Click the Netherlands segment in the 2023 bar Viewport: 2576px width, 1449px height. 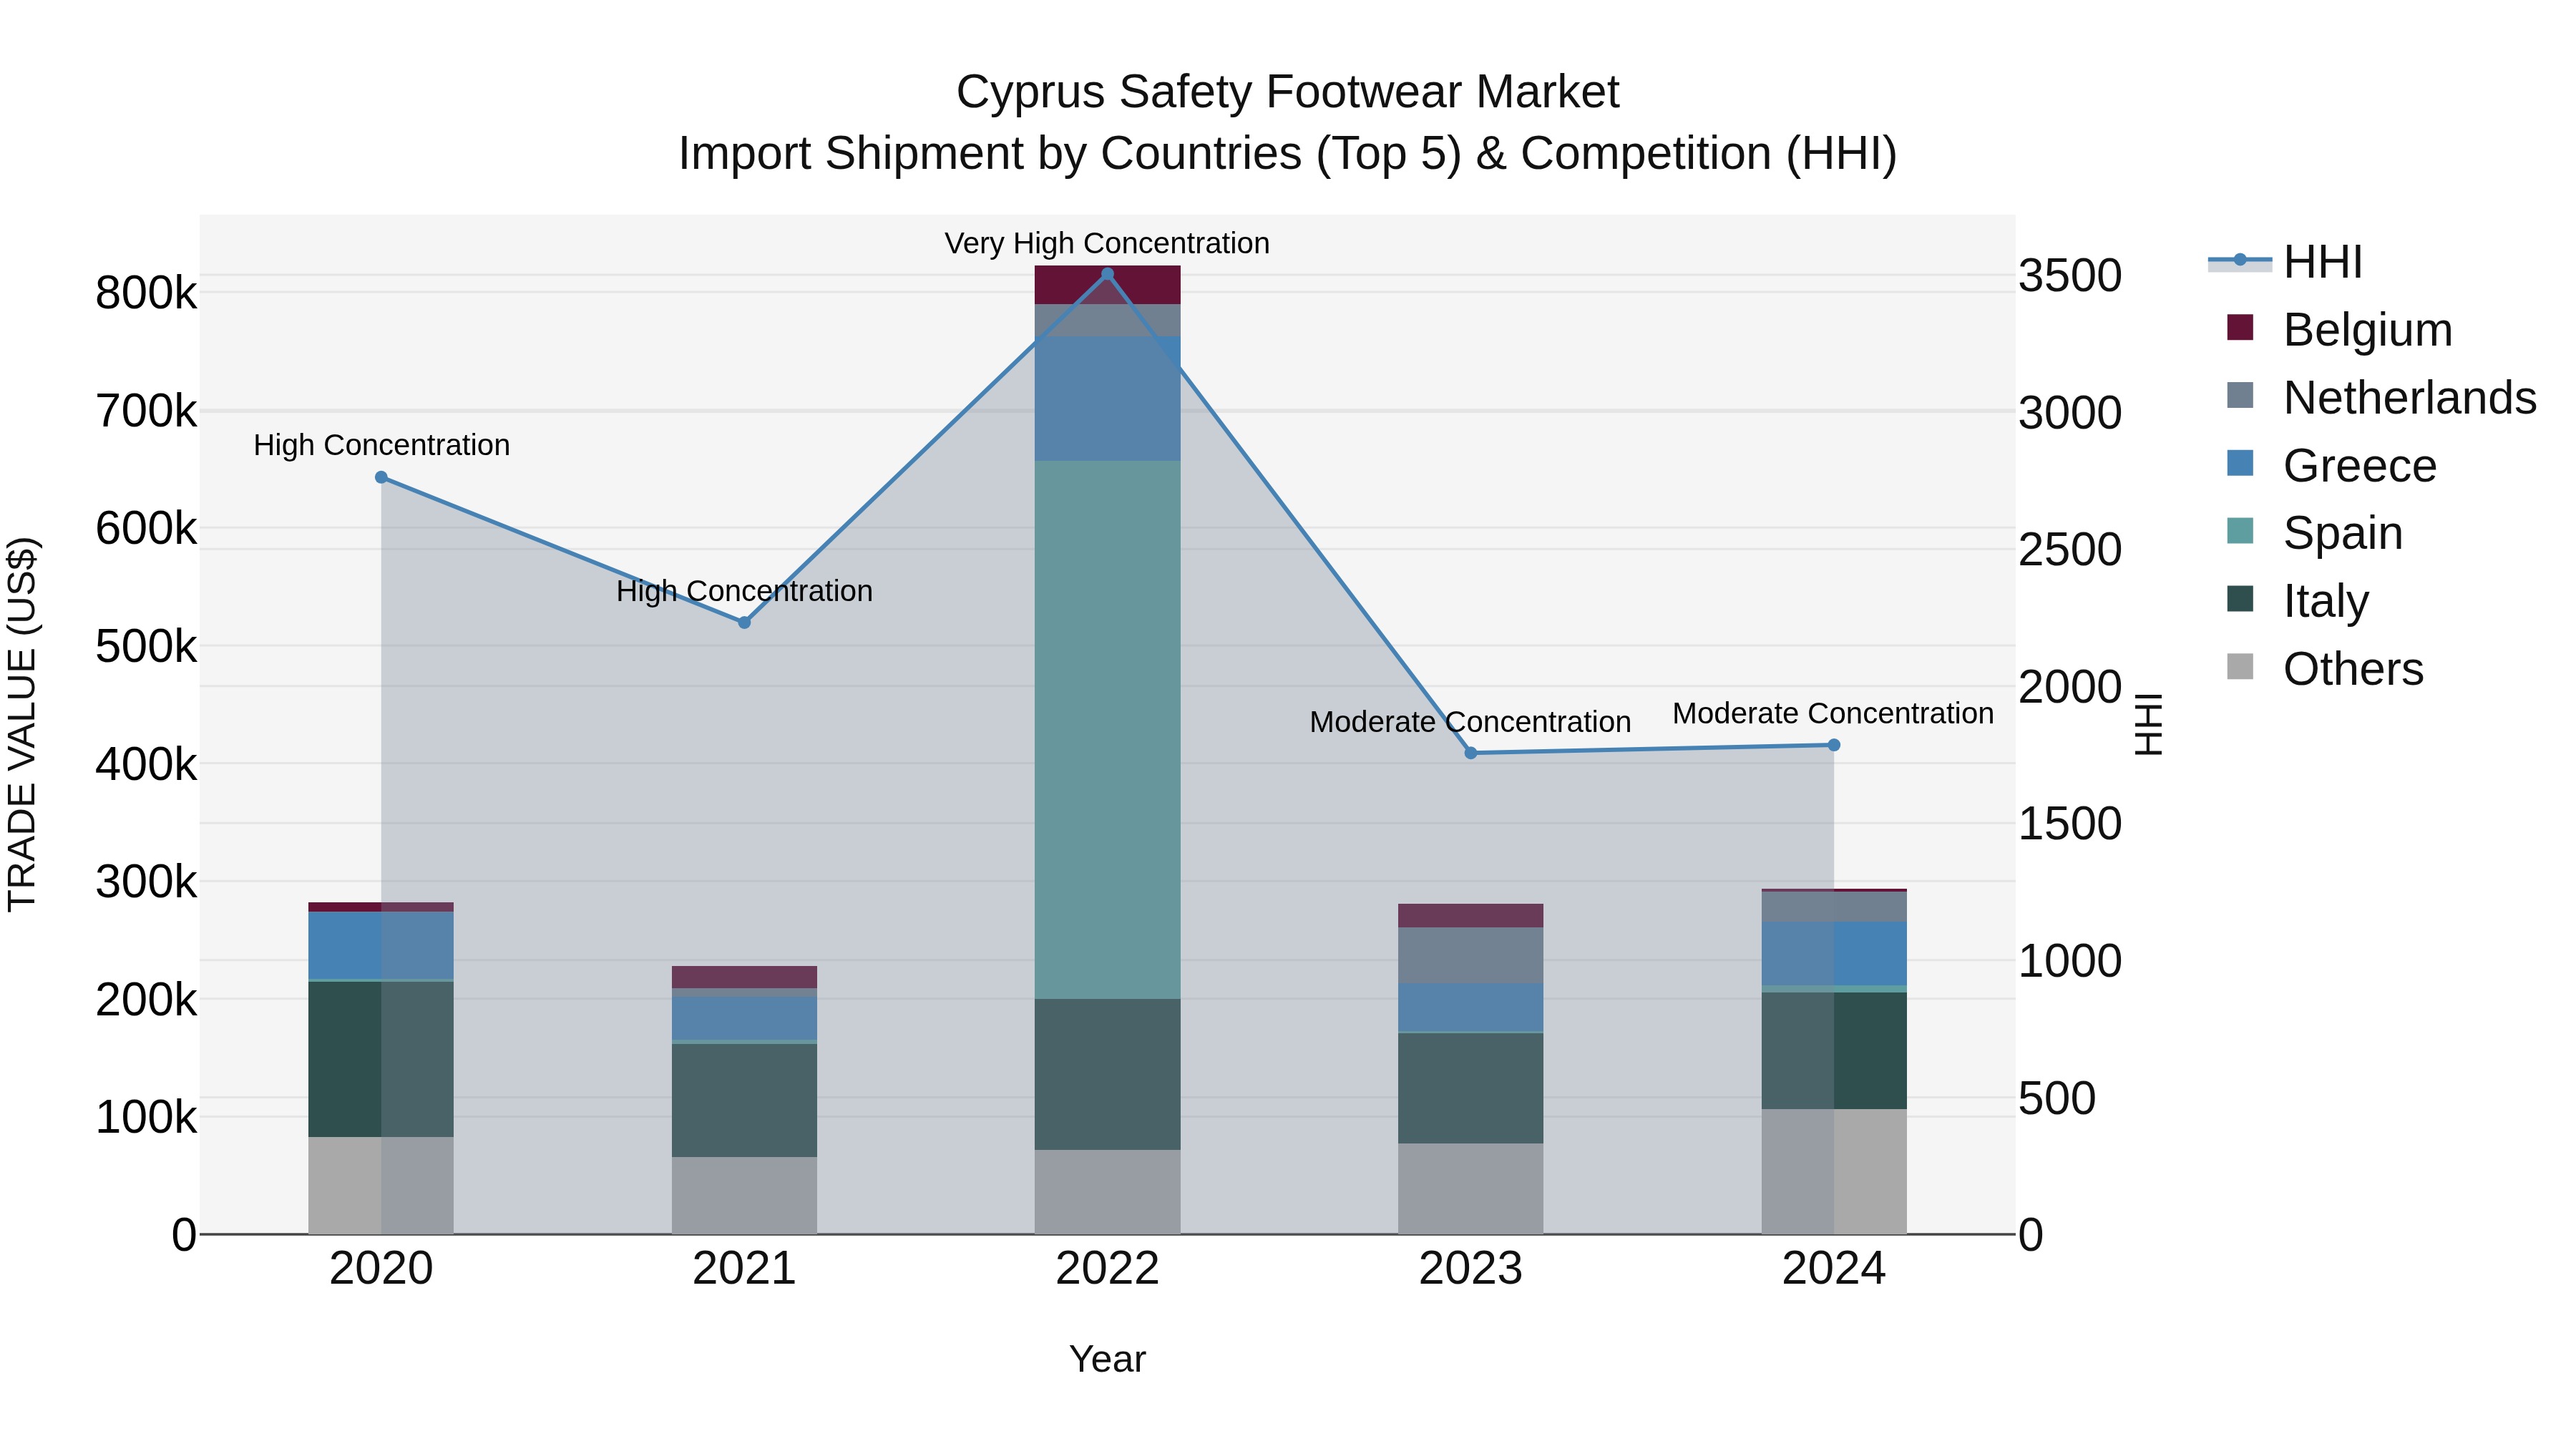point(1470,956)
